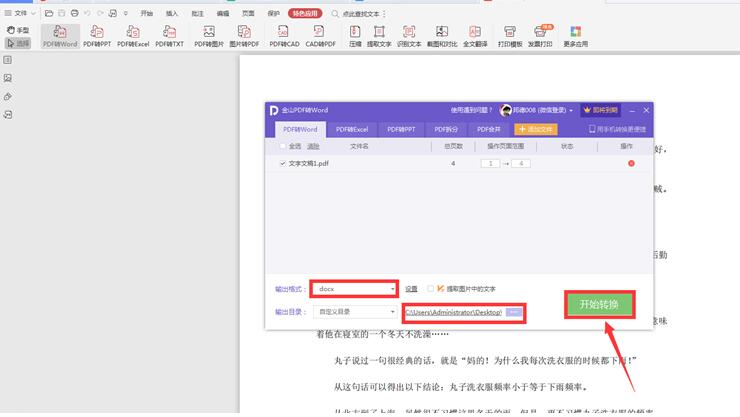Open the 自定义目录 output directory dropdown
The image size is (740, 417).
(x=354, y=312)
